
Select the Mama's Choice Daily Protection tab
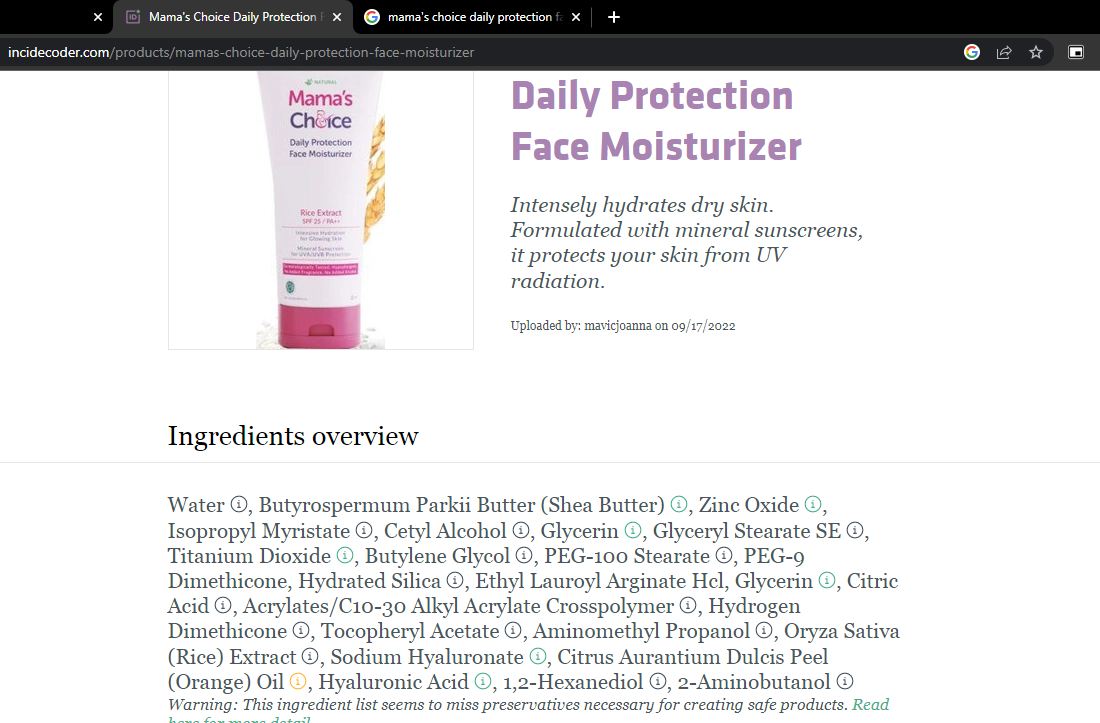(224, 17)
